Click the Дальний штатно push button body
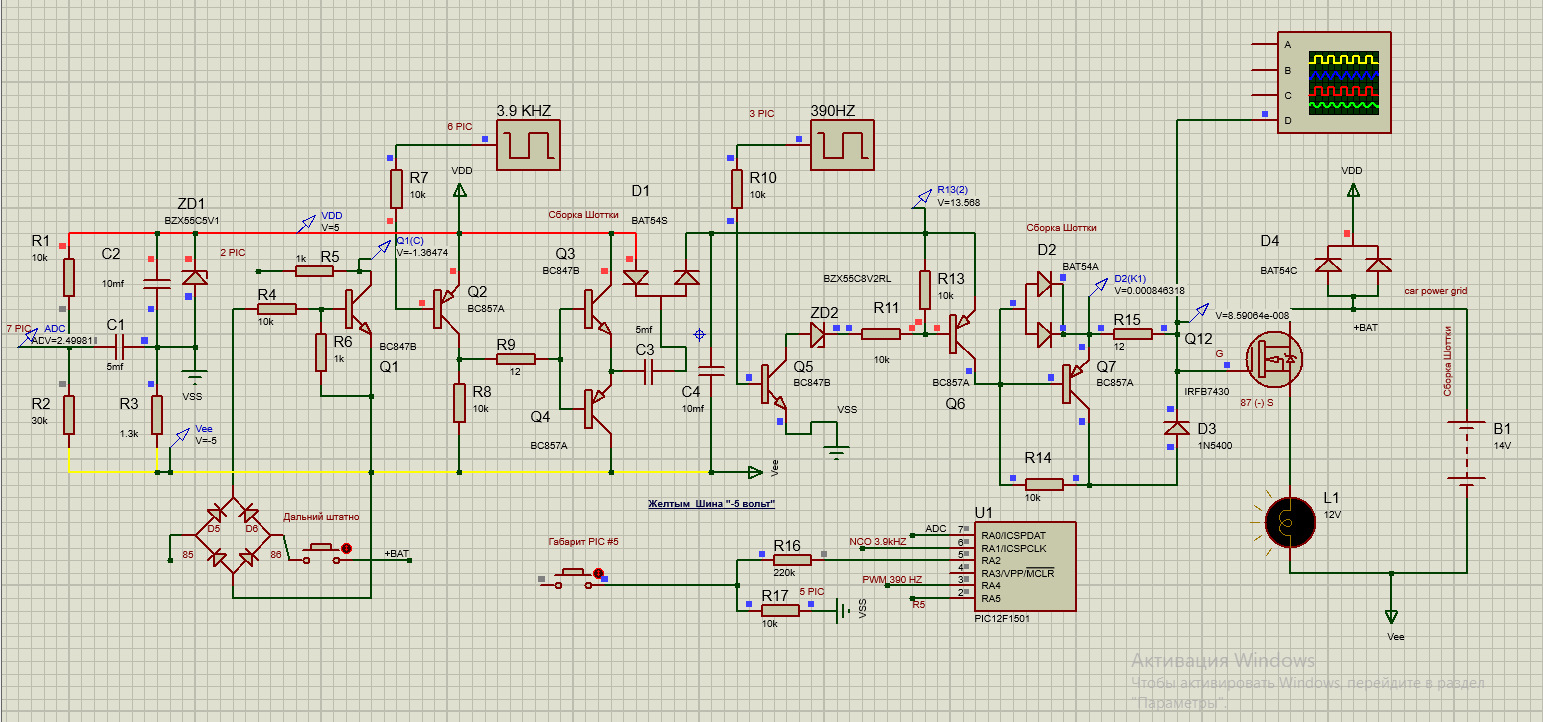The image size is (1543, 722). tap(320, 553)
